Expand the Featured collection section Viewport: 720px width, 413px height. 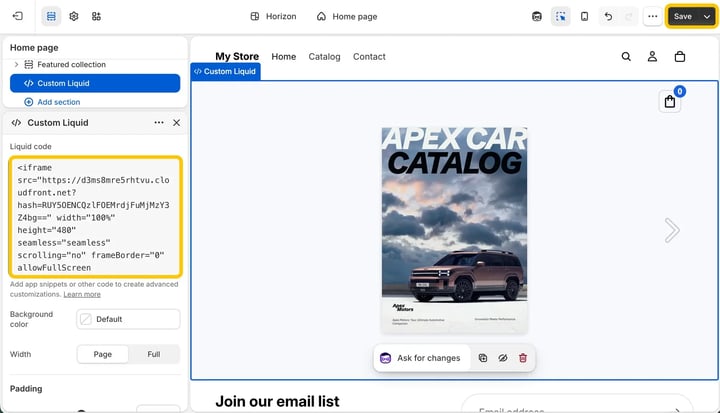coord(17,64)
